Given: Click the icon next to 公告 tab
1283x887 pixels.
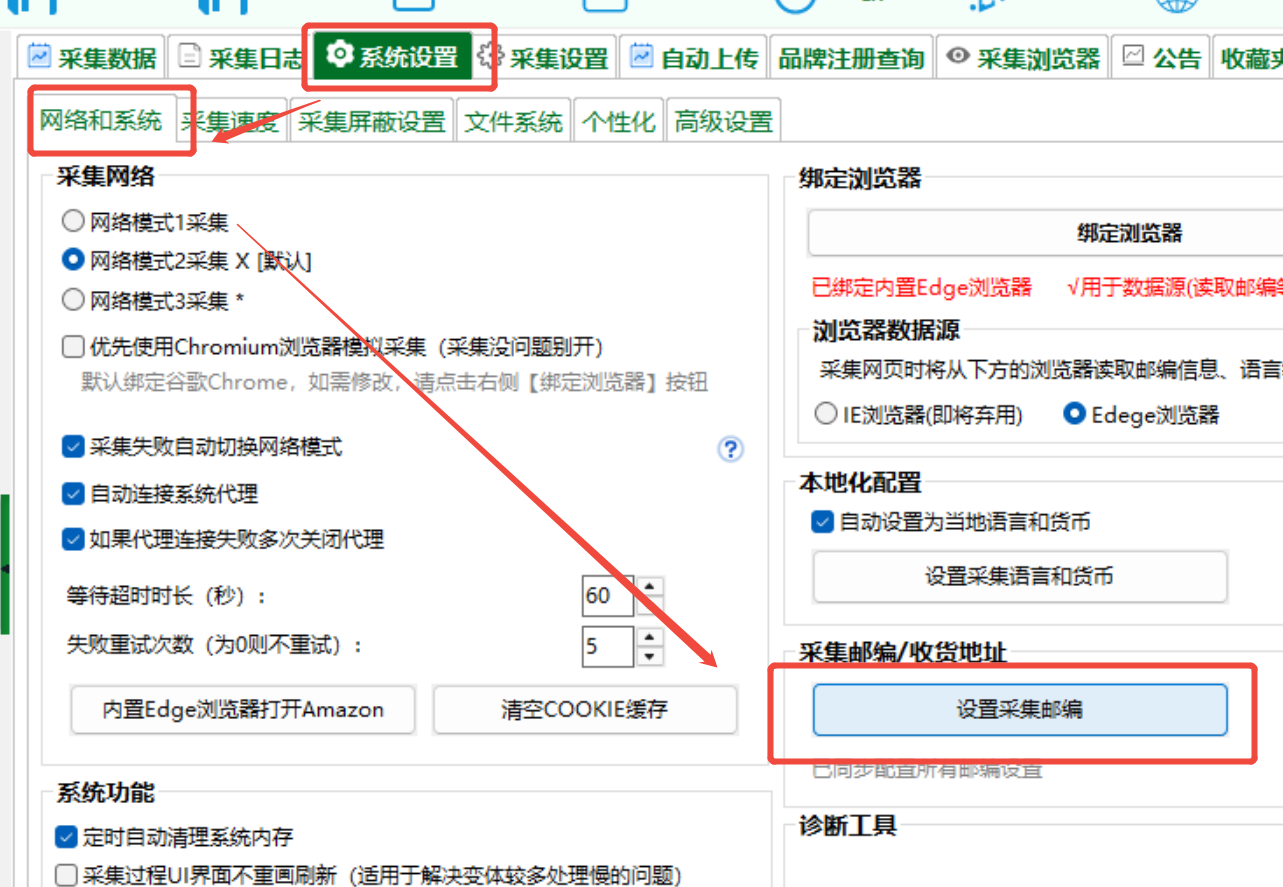Looking at the screenshot, I should pos(1132,57).
